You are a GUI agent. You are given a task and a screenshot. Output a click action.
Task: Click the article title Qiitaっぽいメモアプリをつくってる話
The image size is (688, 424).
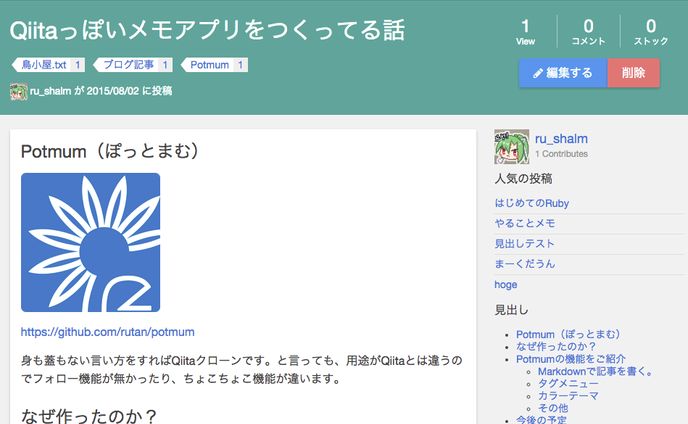[x=207, y=31]
